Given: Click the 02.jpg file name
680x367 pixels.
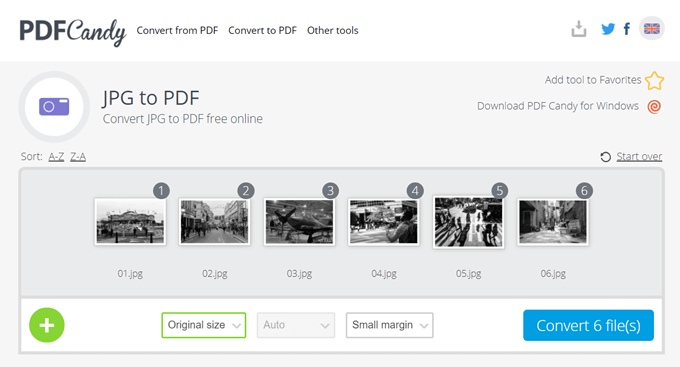Looking at the screenshot, I should [215, 274].
